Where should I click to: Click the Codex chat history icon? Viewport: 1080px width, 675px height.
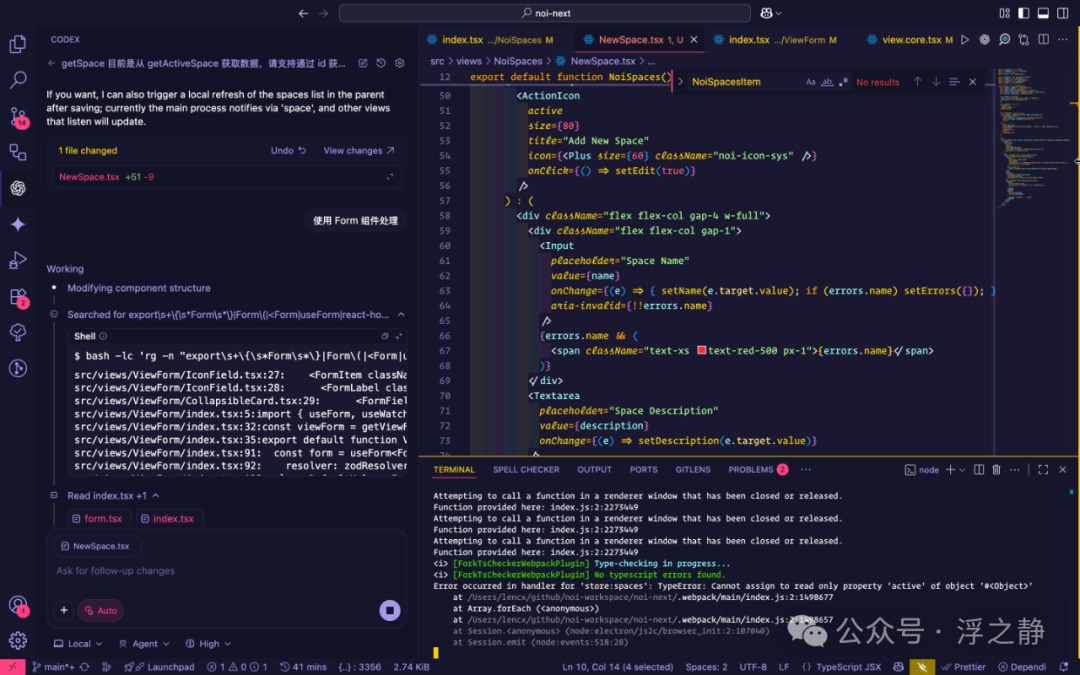point(381,63)
